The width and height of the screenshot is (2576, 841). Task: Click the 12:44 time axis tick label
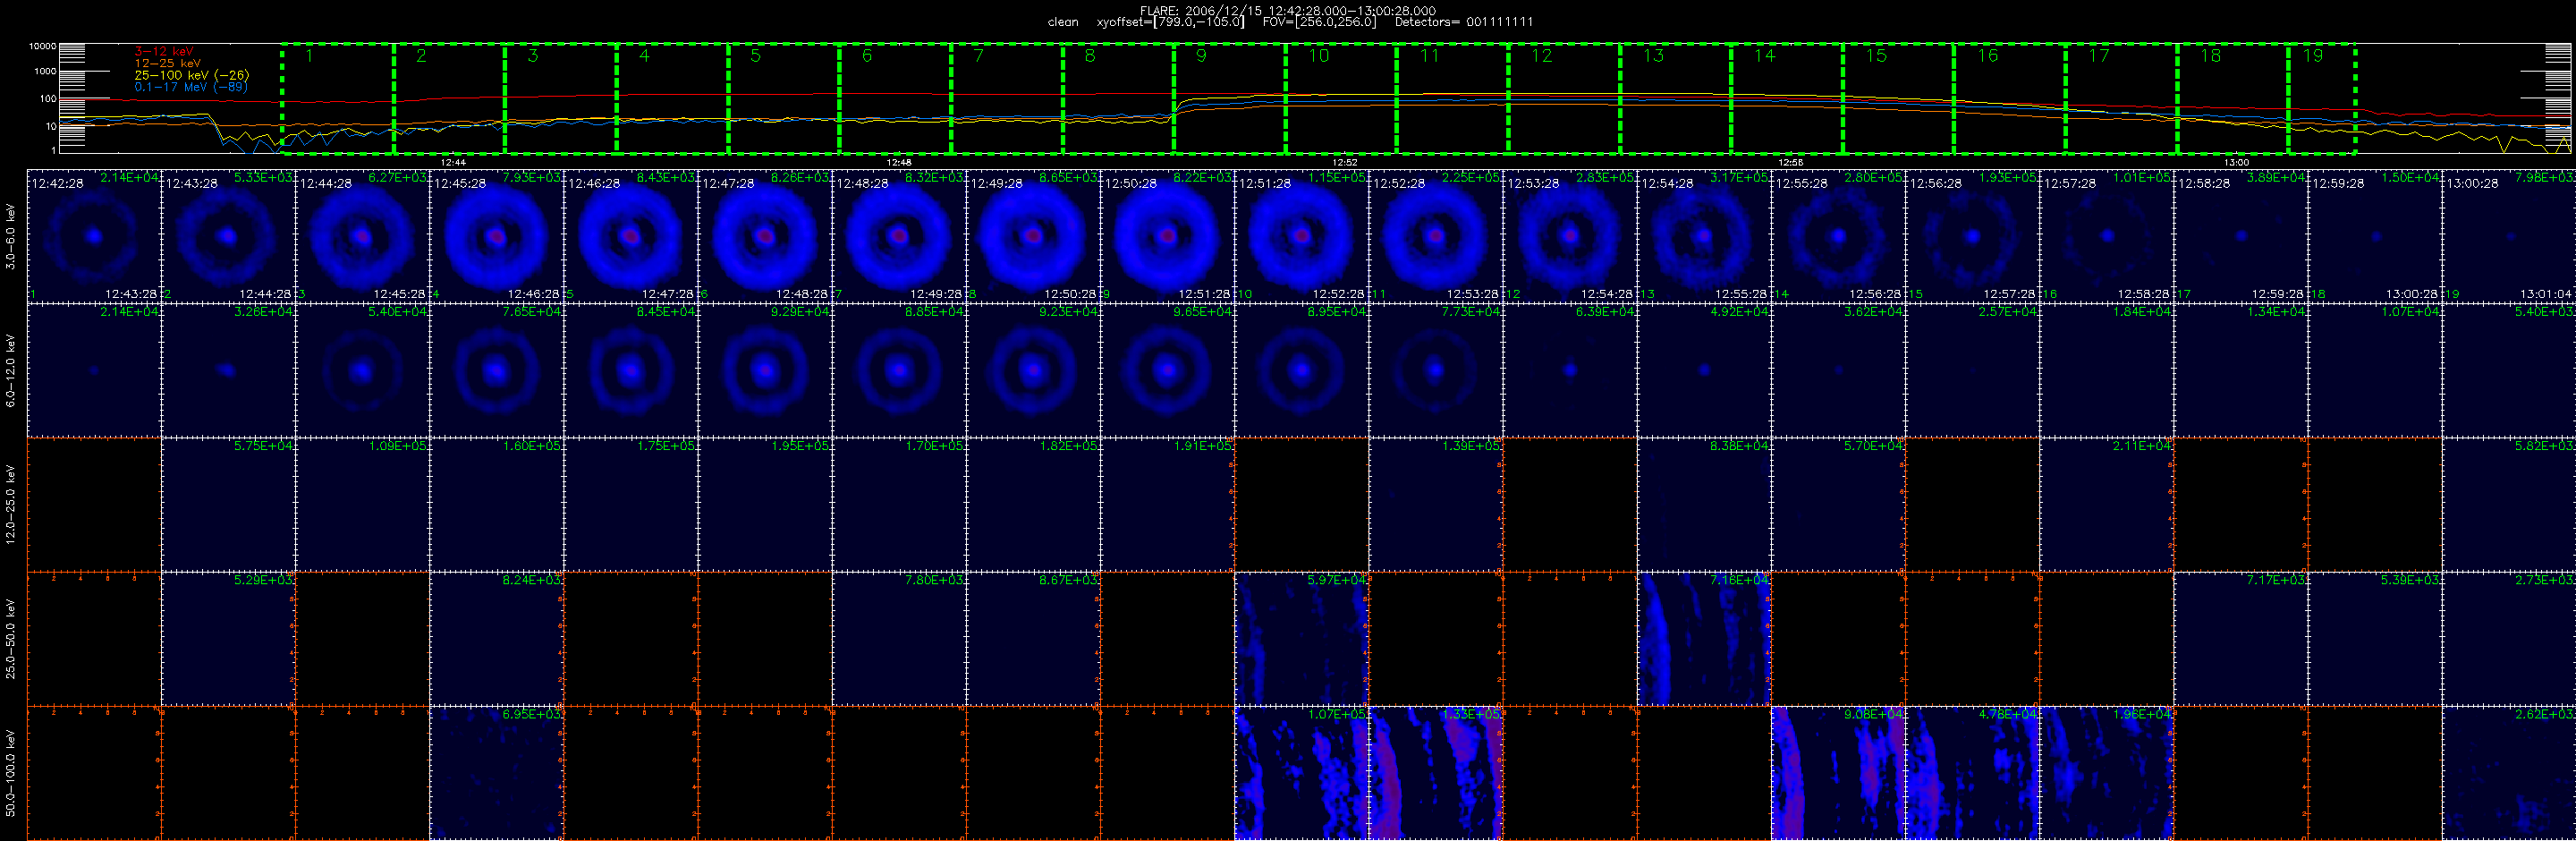(x=453, y=162)
